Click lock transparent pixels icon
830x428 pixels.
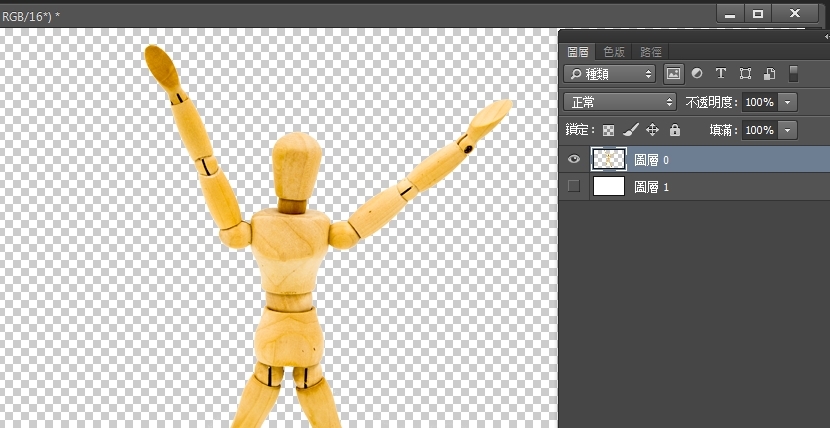[609, 130]
